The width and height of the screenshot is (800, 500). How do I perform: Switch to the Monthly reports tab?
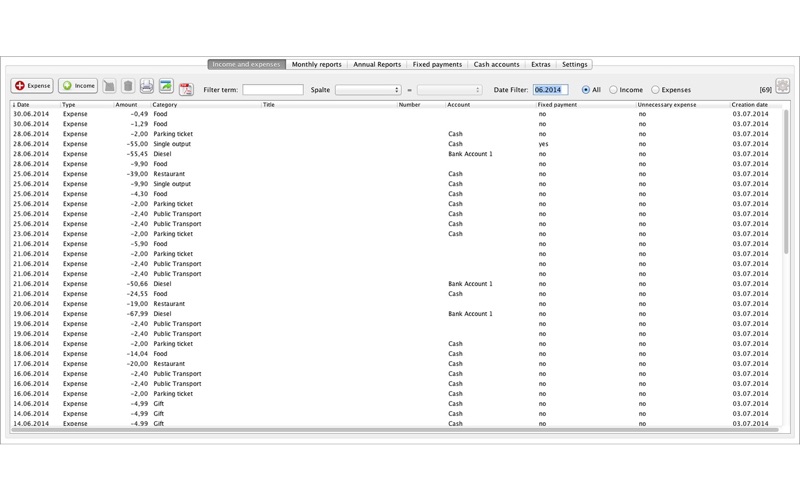(316, 64)
